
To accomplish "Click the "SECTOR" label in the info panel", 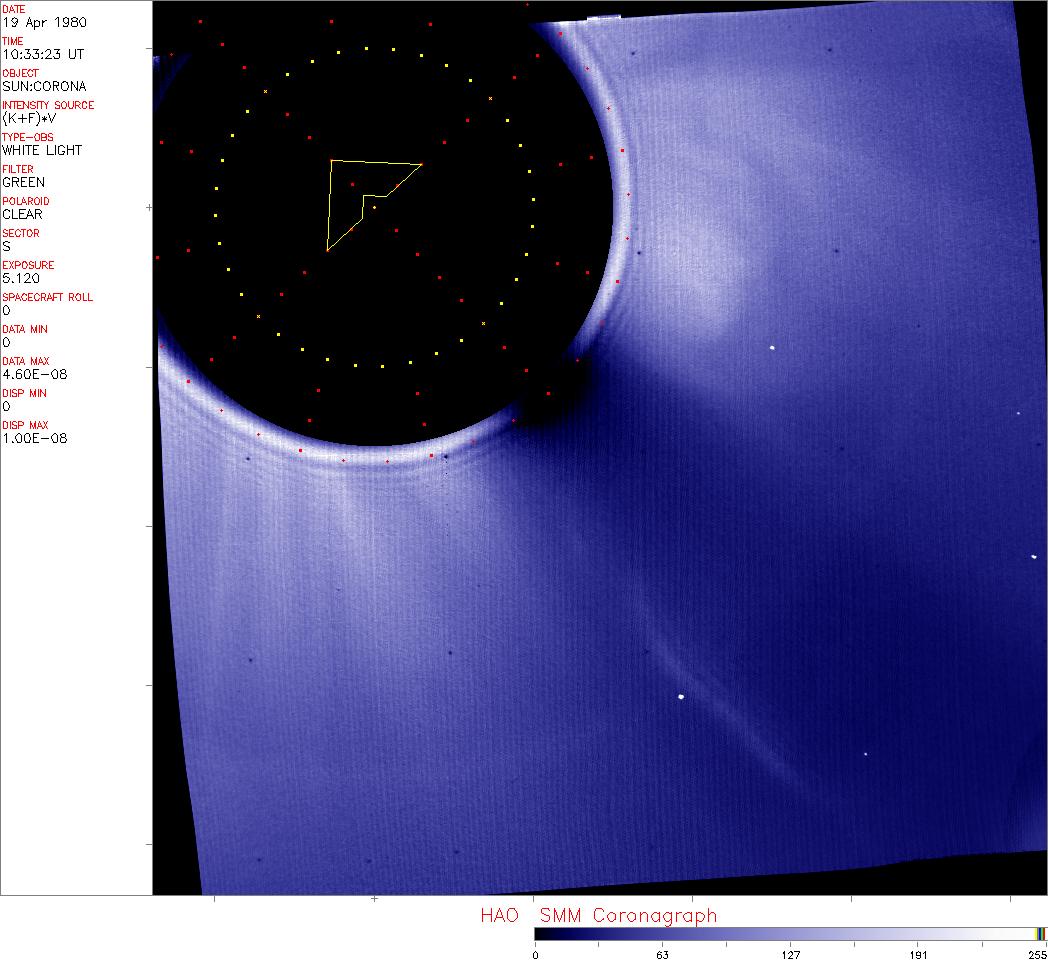I will (21, 233).
